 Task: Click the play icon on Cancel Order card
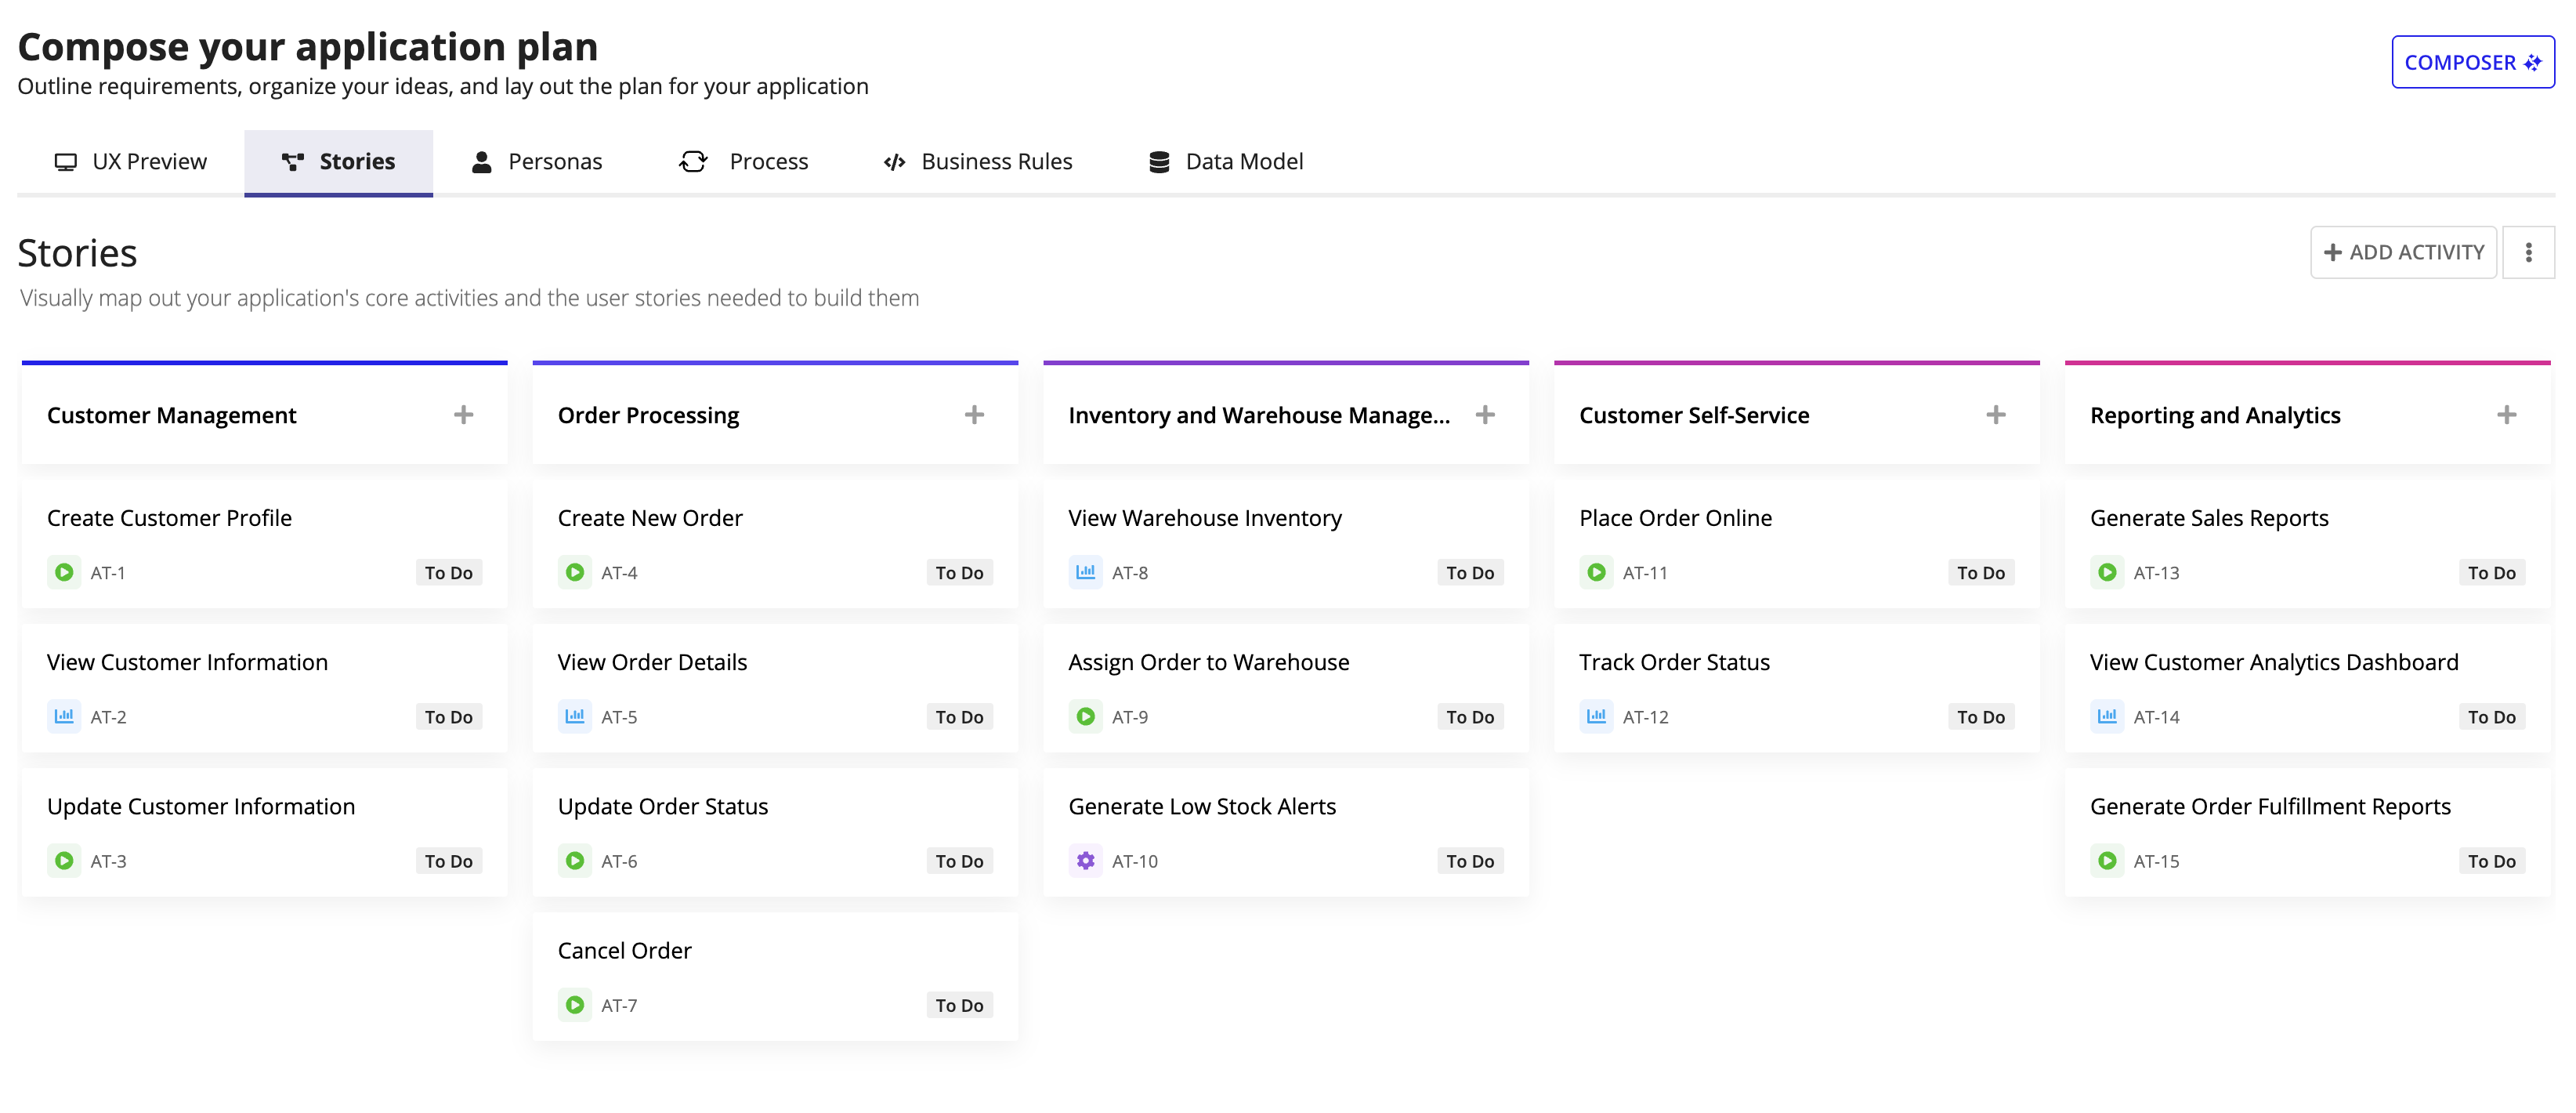(x=575, y=1004)
